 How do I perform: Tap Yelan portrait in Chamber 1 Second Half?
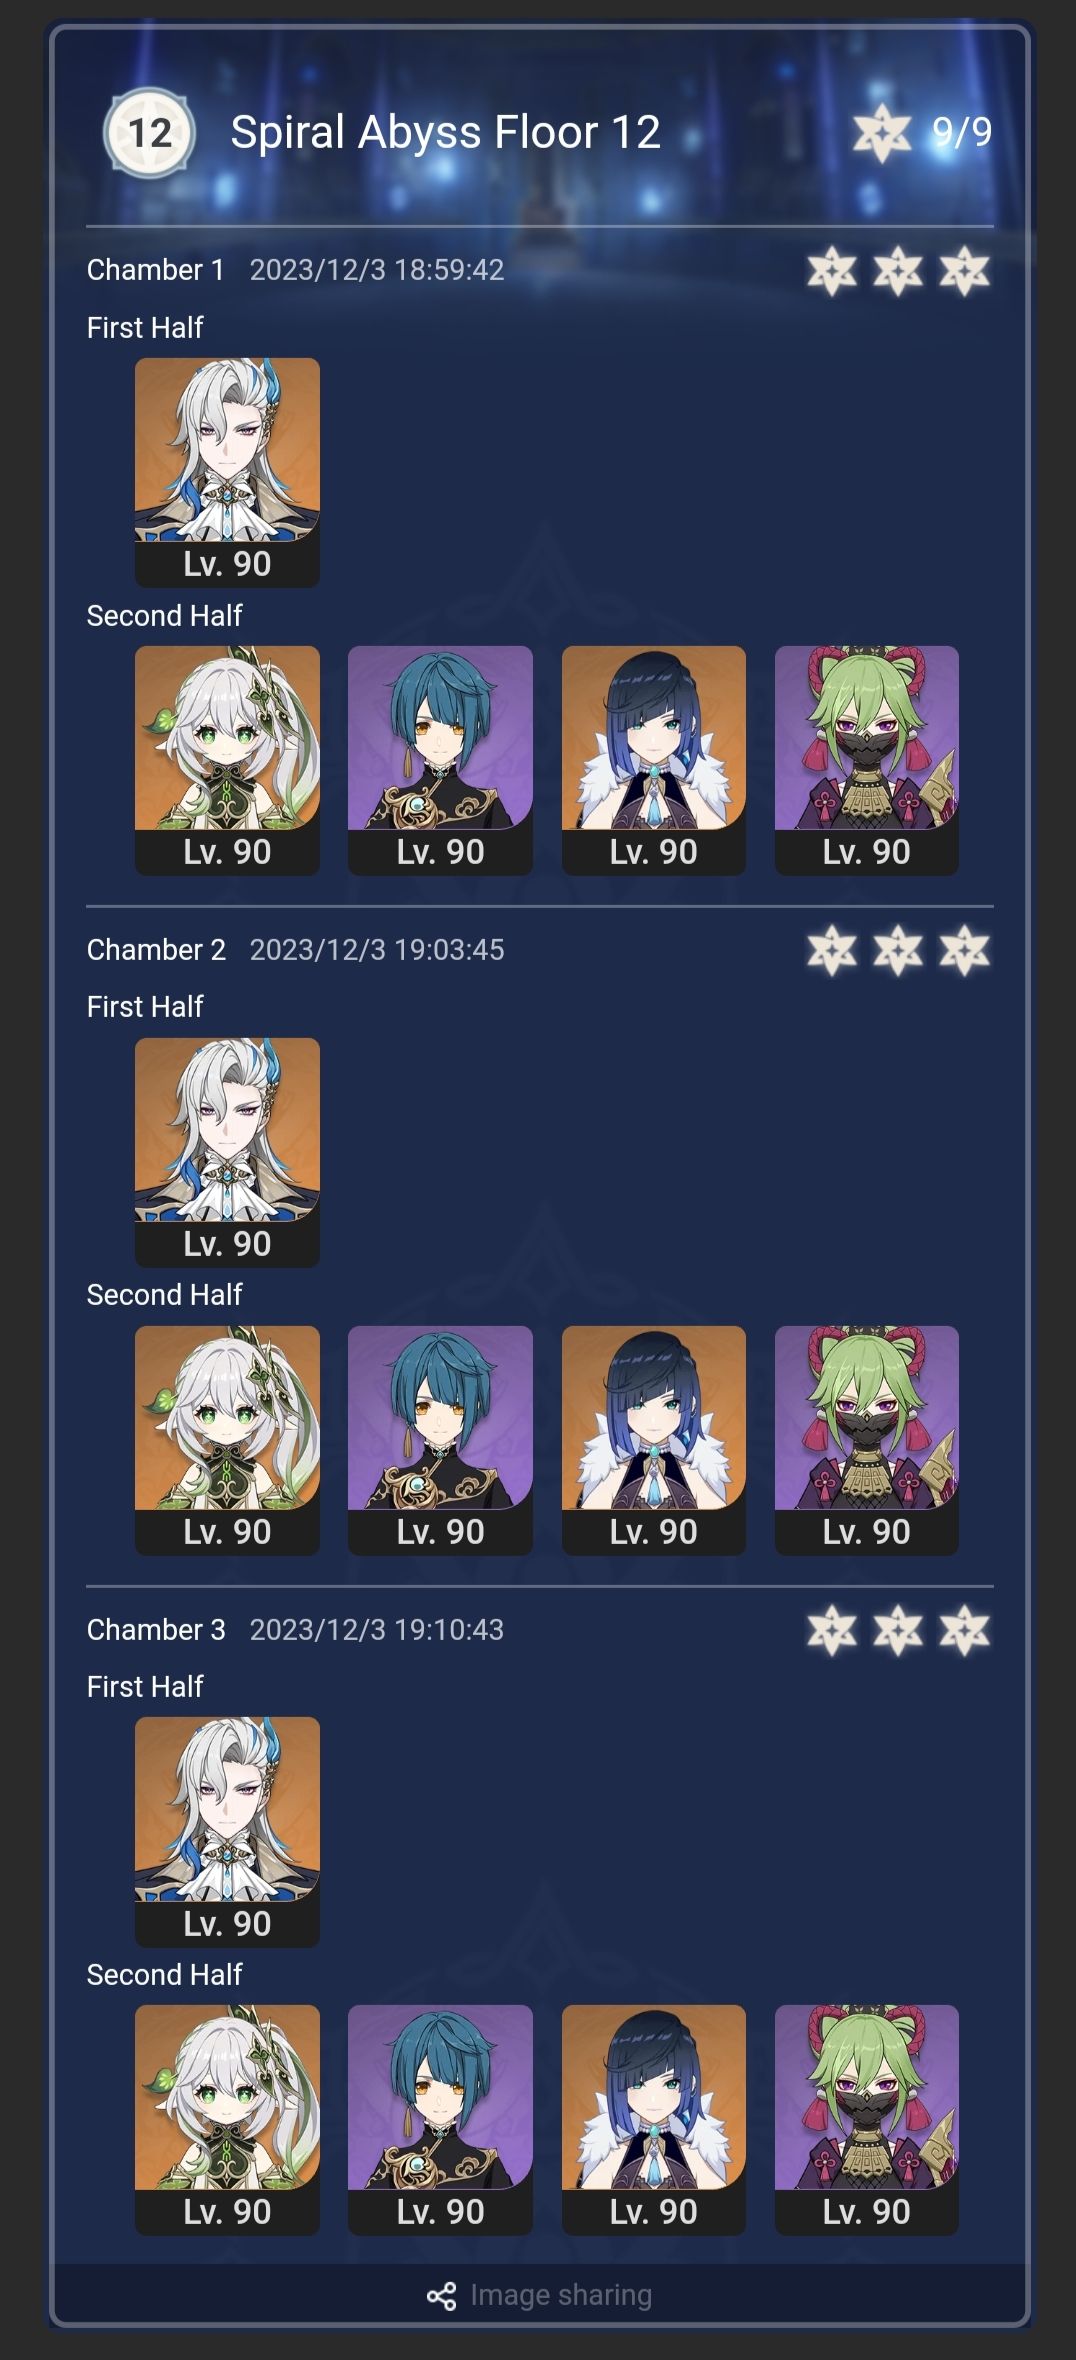point(653,760)
